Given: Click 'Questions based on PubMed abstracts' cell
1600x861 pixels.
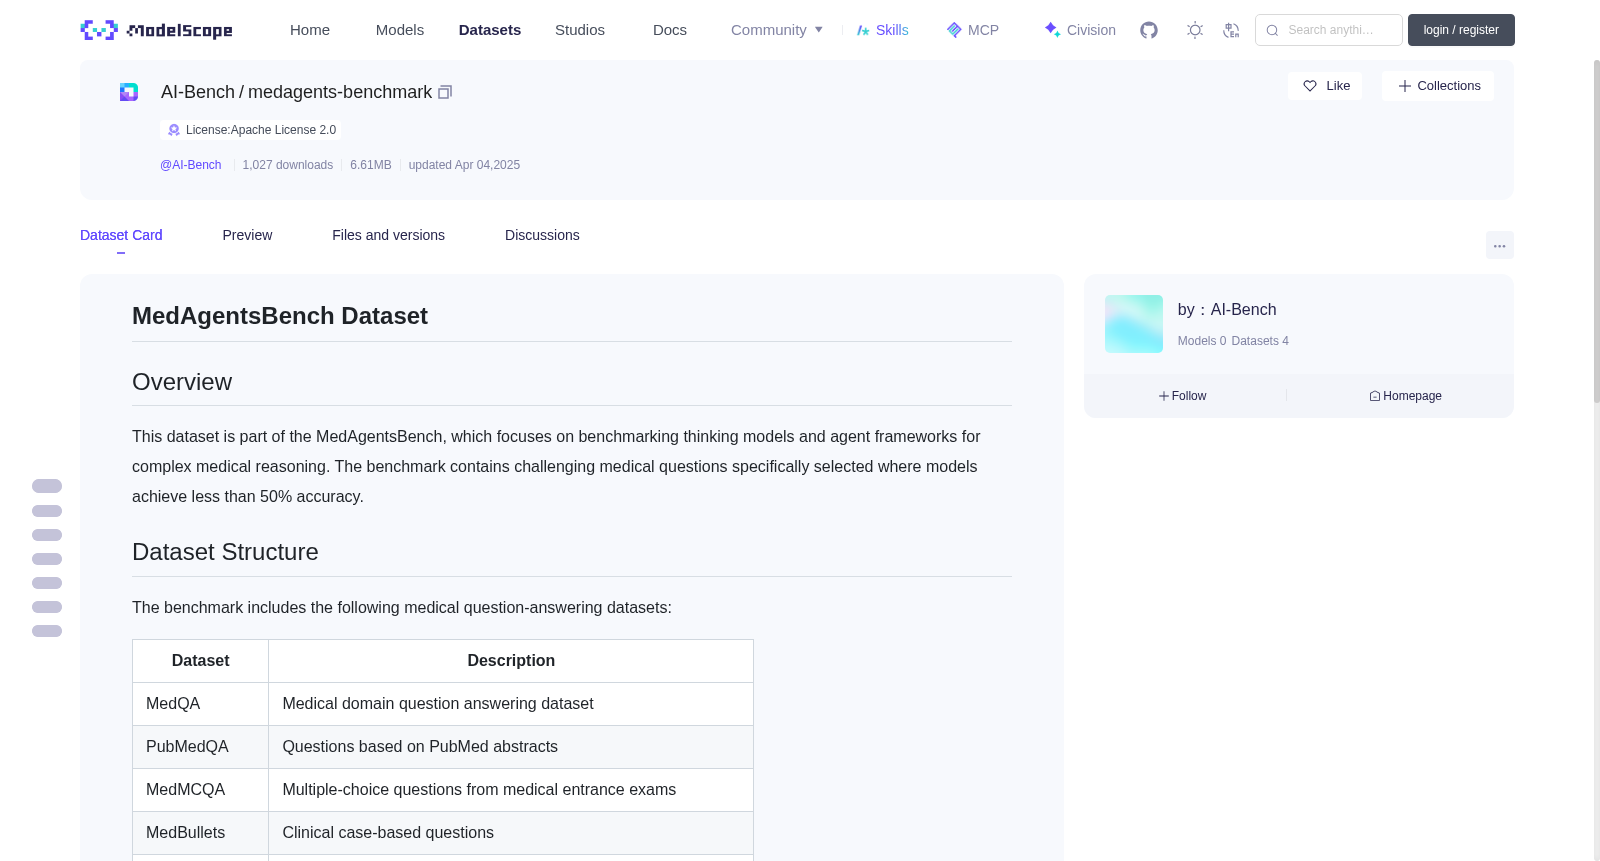Looking at the screenshot, I should click(511, 747).
